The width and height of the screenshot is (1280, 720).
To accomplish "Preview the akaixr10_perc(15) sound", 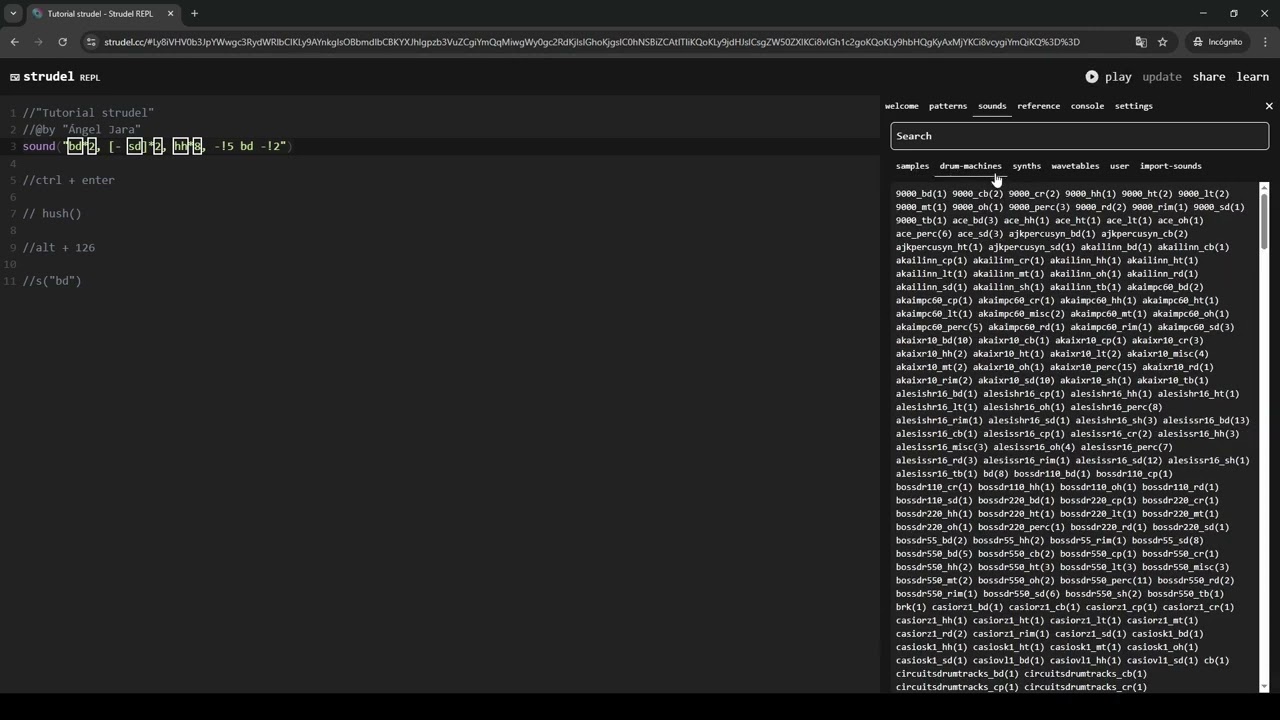I will coord(1093,367).
